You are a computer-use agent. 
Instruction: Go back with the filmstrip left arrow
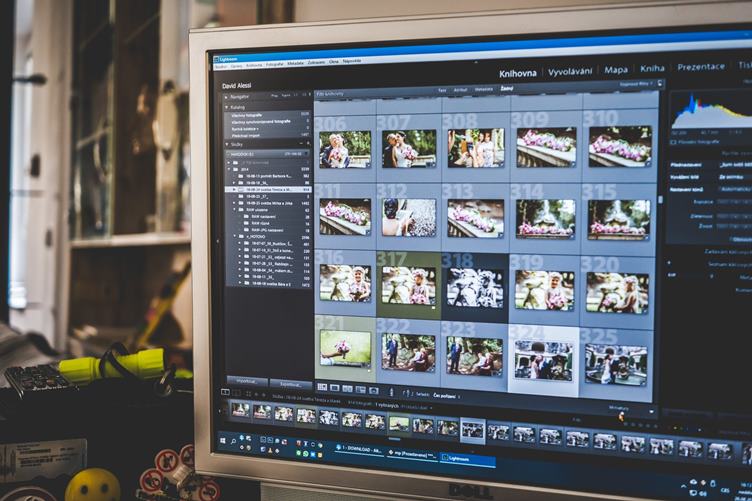256,394
